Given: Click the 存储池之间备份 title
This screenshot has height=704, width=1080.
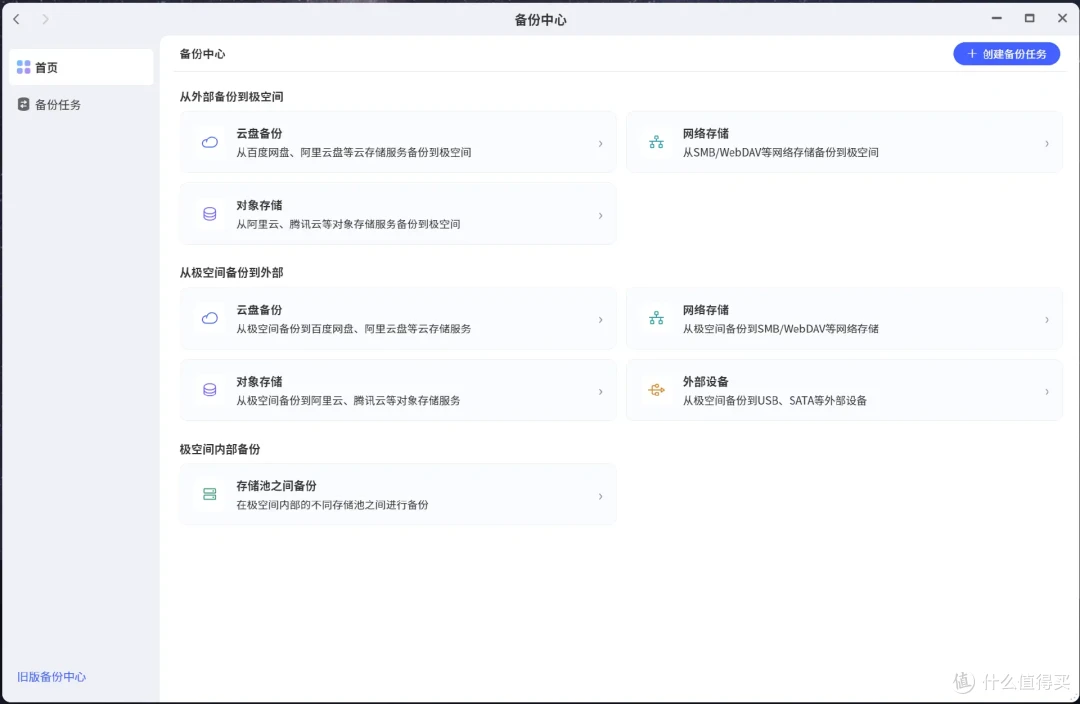Looking at the screenshot, I should (276, 486).
